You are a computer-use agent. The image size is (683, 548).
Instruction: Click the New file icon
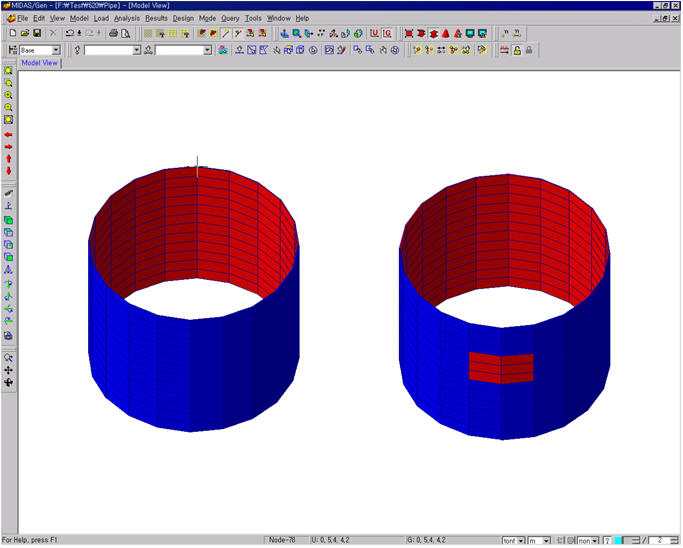(13, 33)
